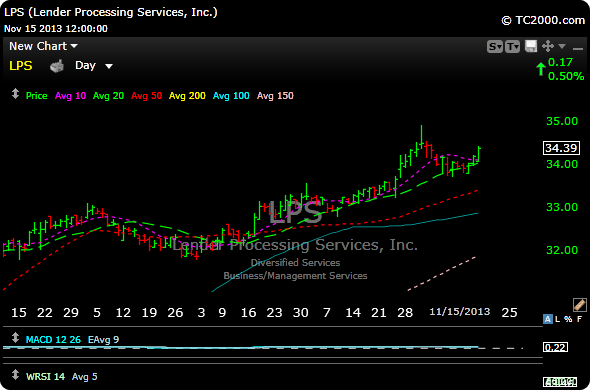Toggle the F scale option
Viewport: 590px width, 390px height.
tap(579, 319)
